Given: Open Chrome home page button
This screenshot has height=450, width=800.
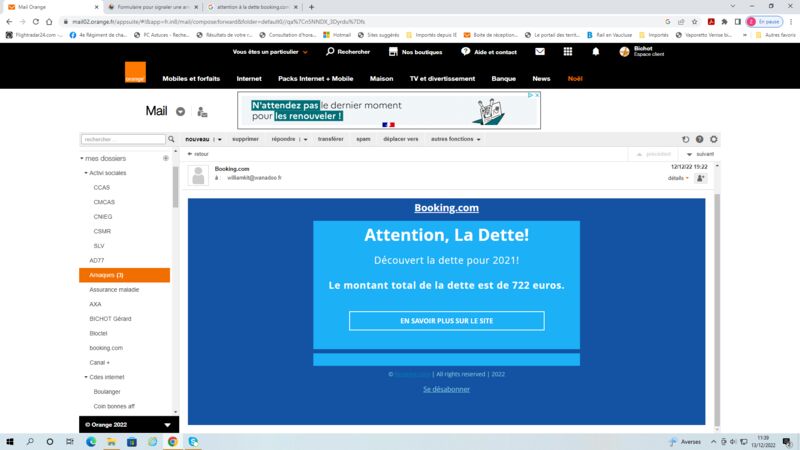Looking at the screenshot, I should (x=49, y=21).
